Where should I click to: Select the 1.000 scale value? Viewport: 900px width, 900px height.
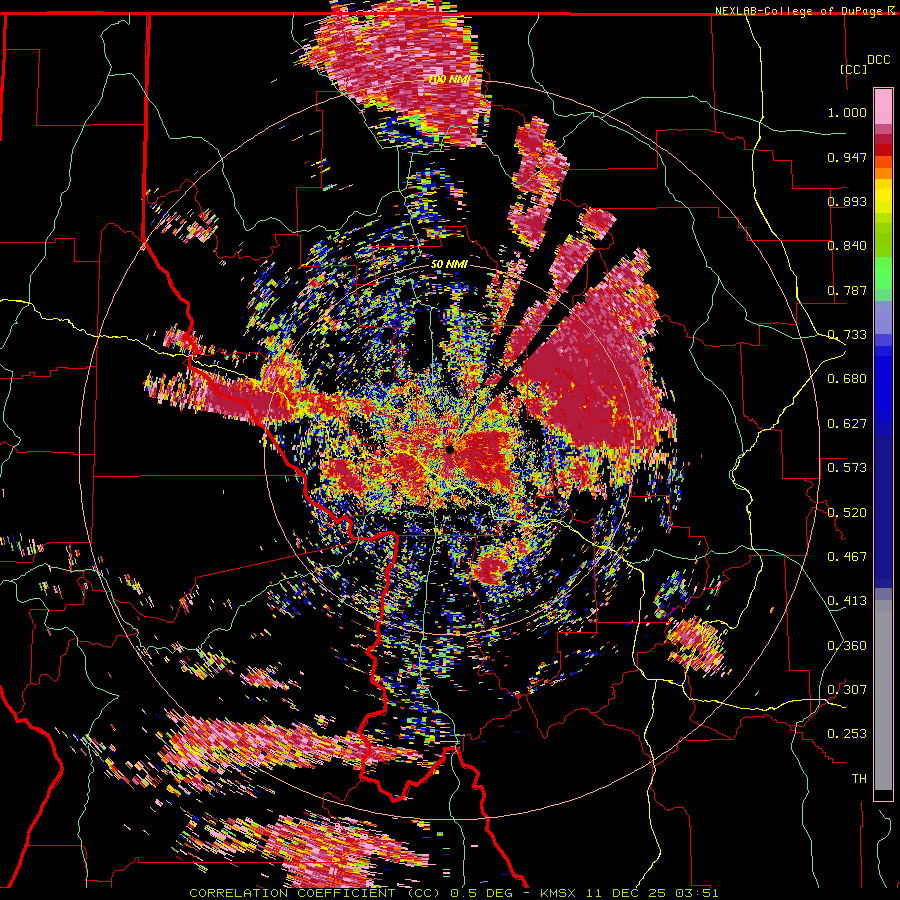pyautogui.click(x=847, y=112)
